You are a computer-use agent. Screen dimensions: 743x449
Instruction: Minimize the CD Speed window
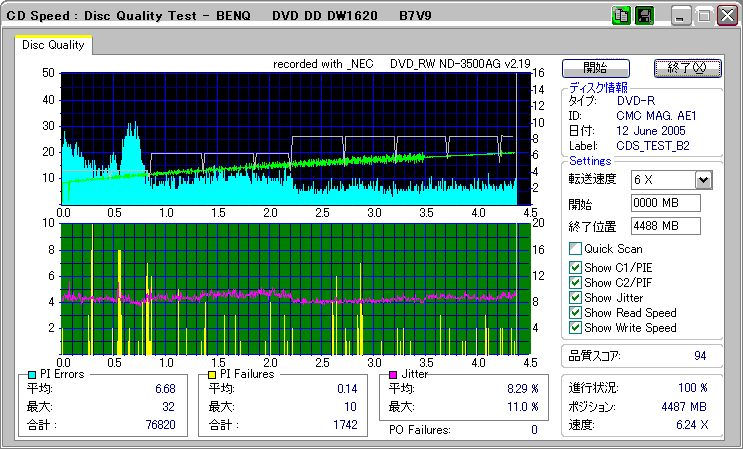(x=681, y=16)
